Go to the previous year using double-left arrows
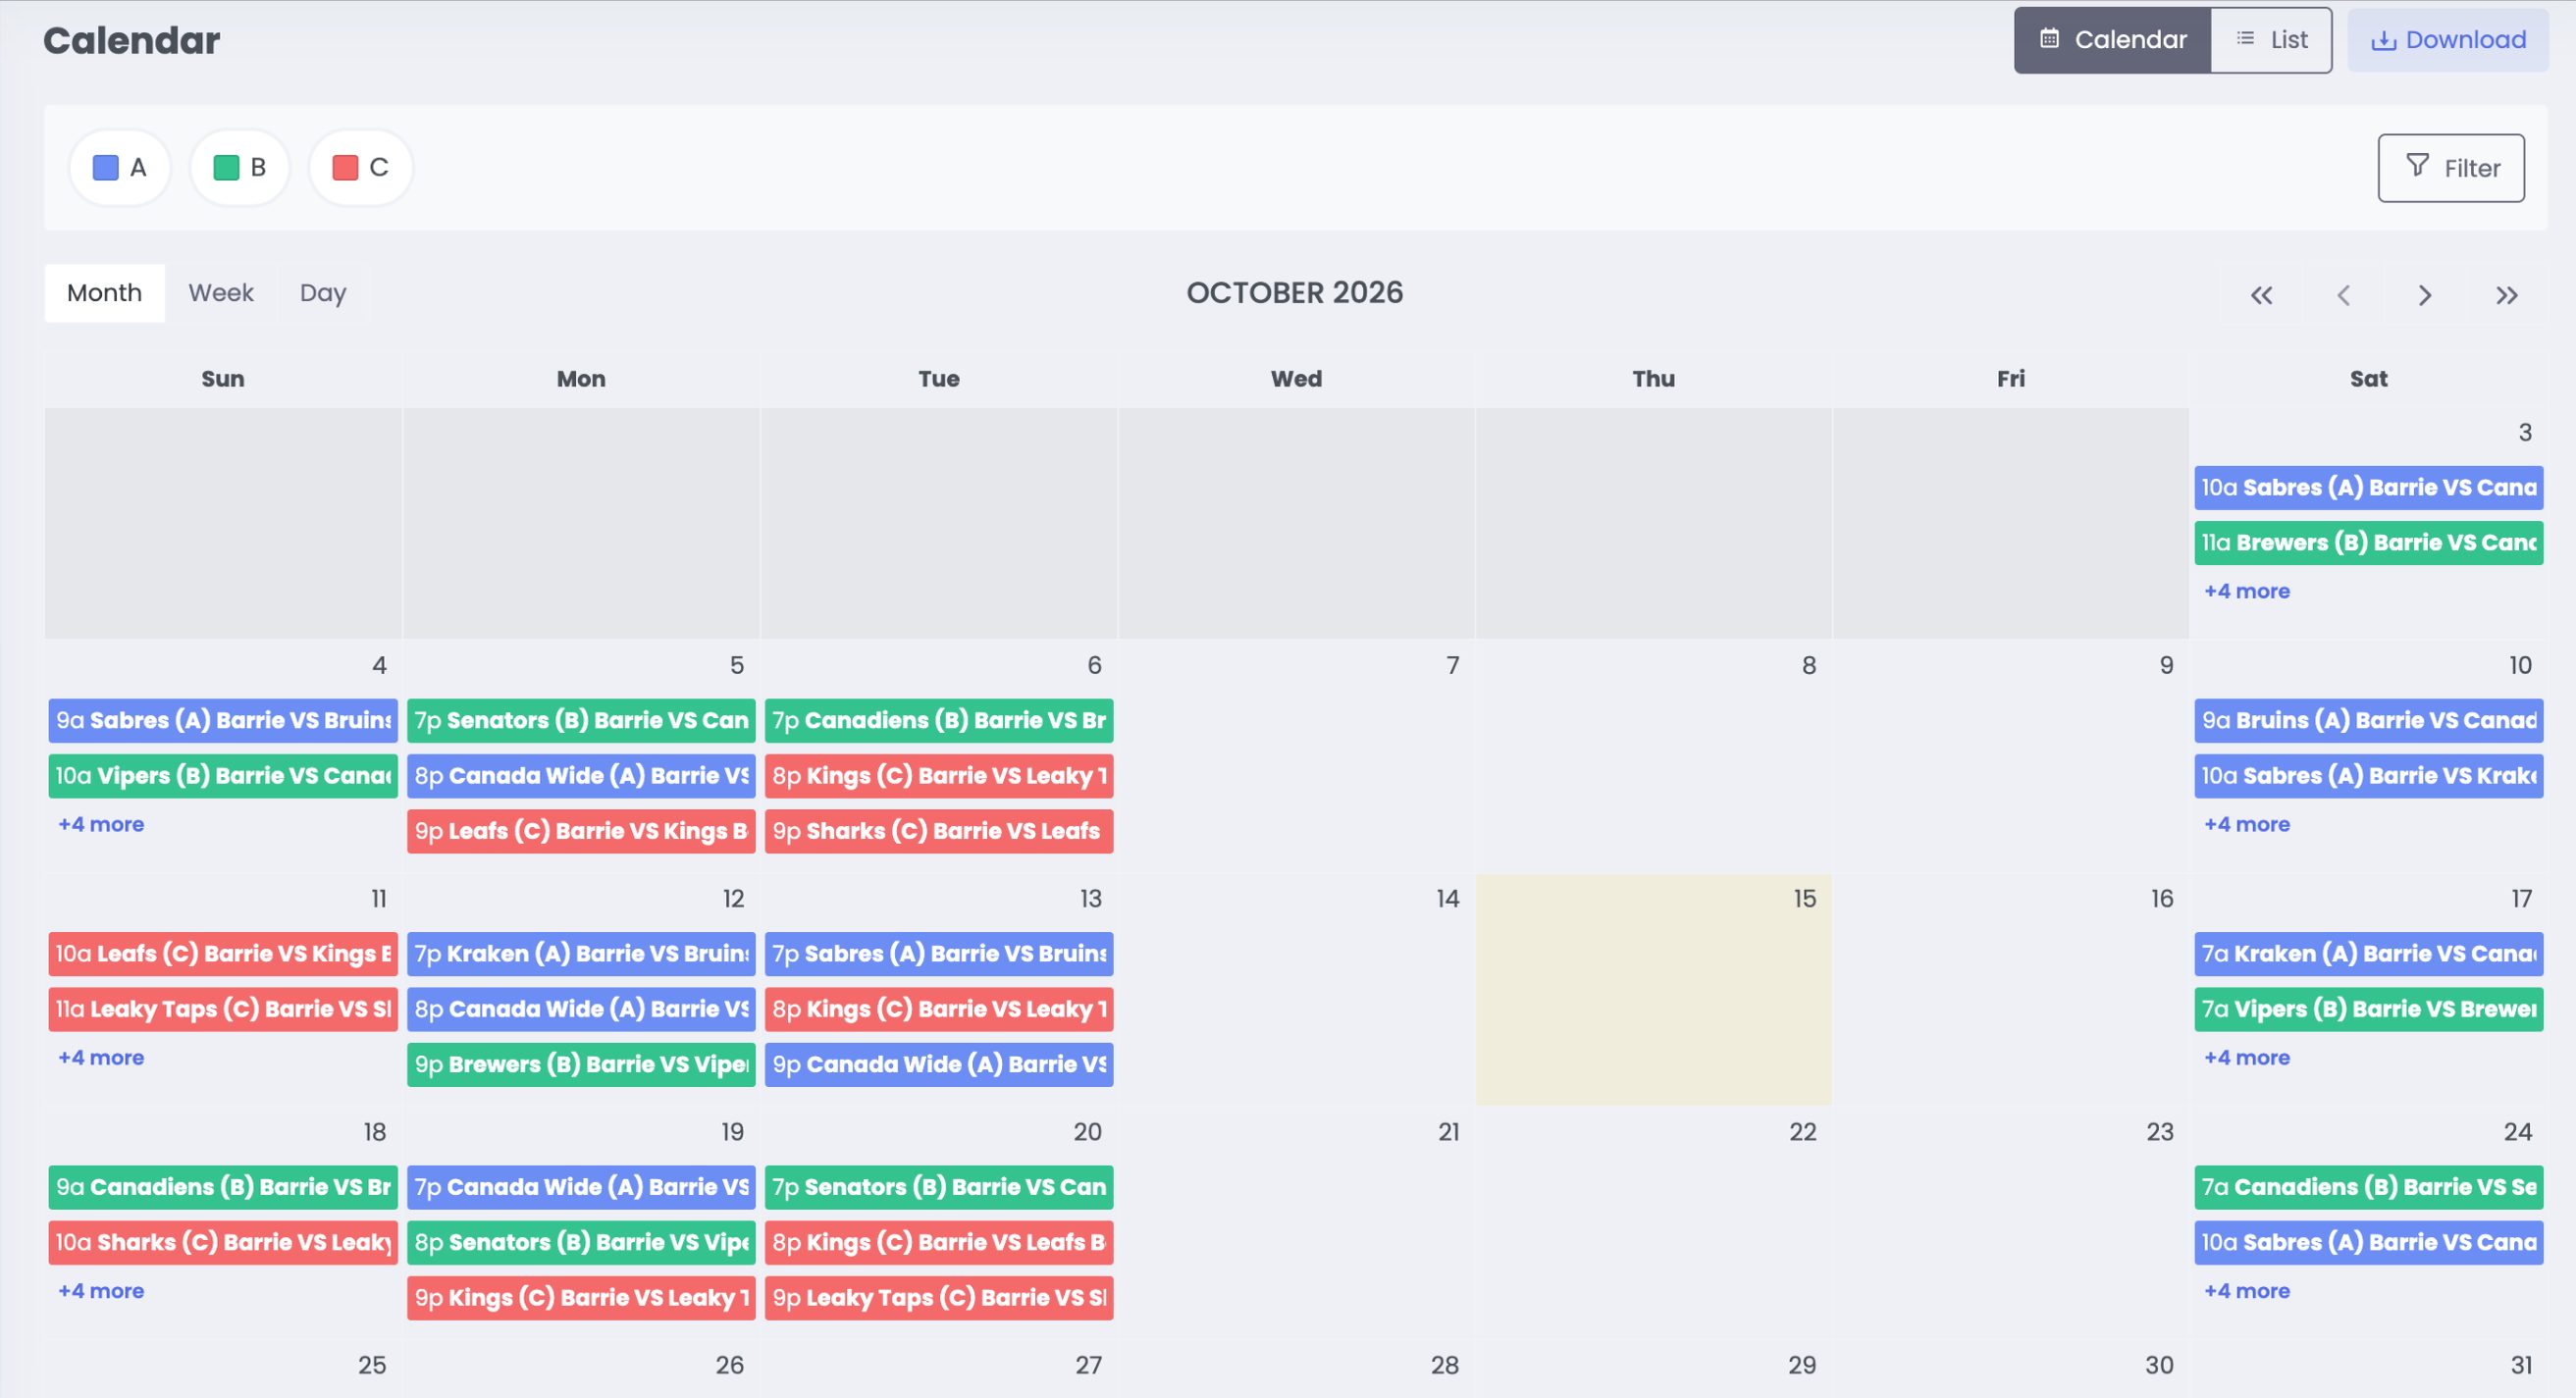This screenshot has width=2576, height=1398. pyautogui.click(x=2261, y=295)
